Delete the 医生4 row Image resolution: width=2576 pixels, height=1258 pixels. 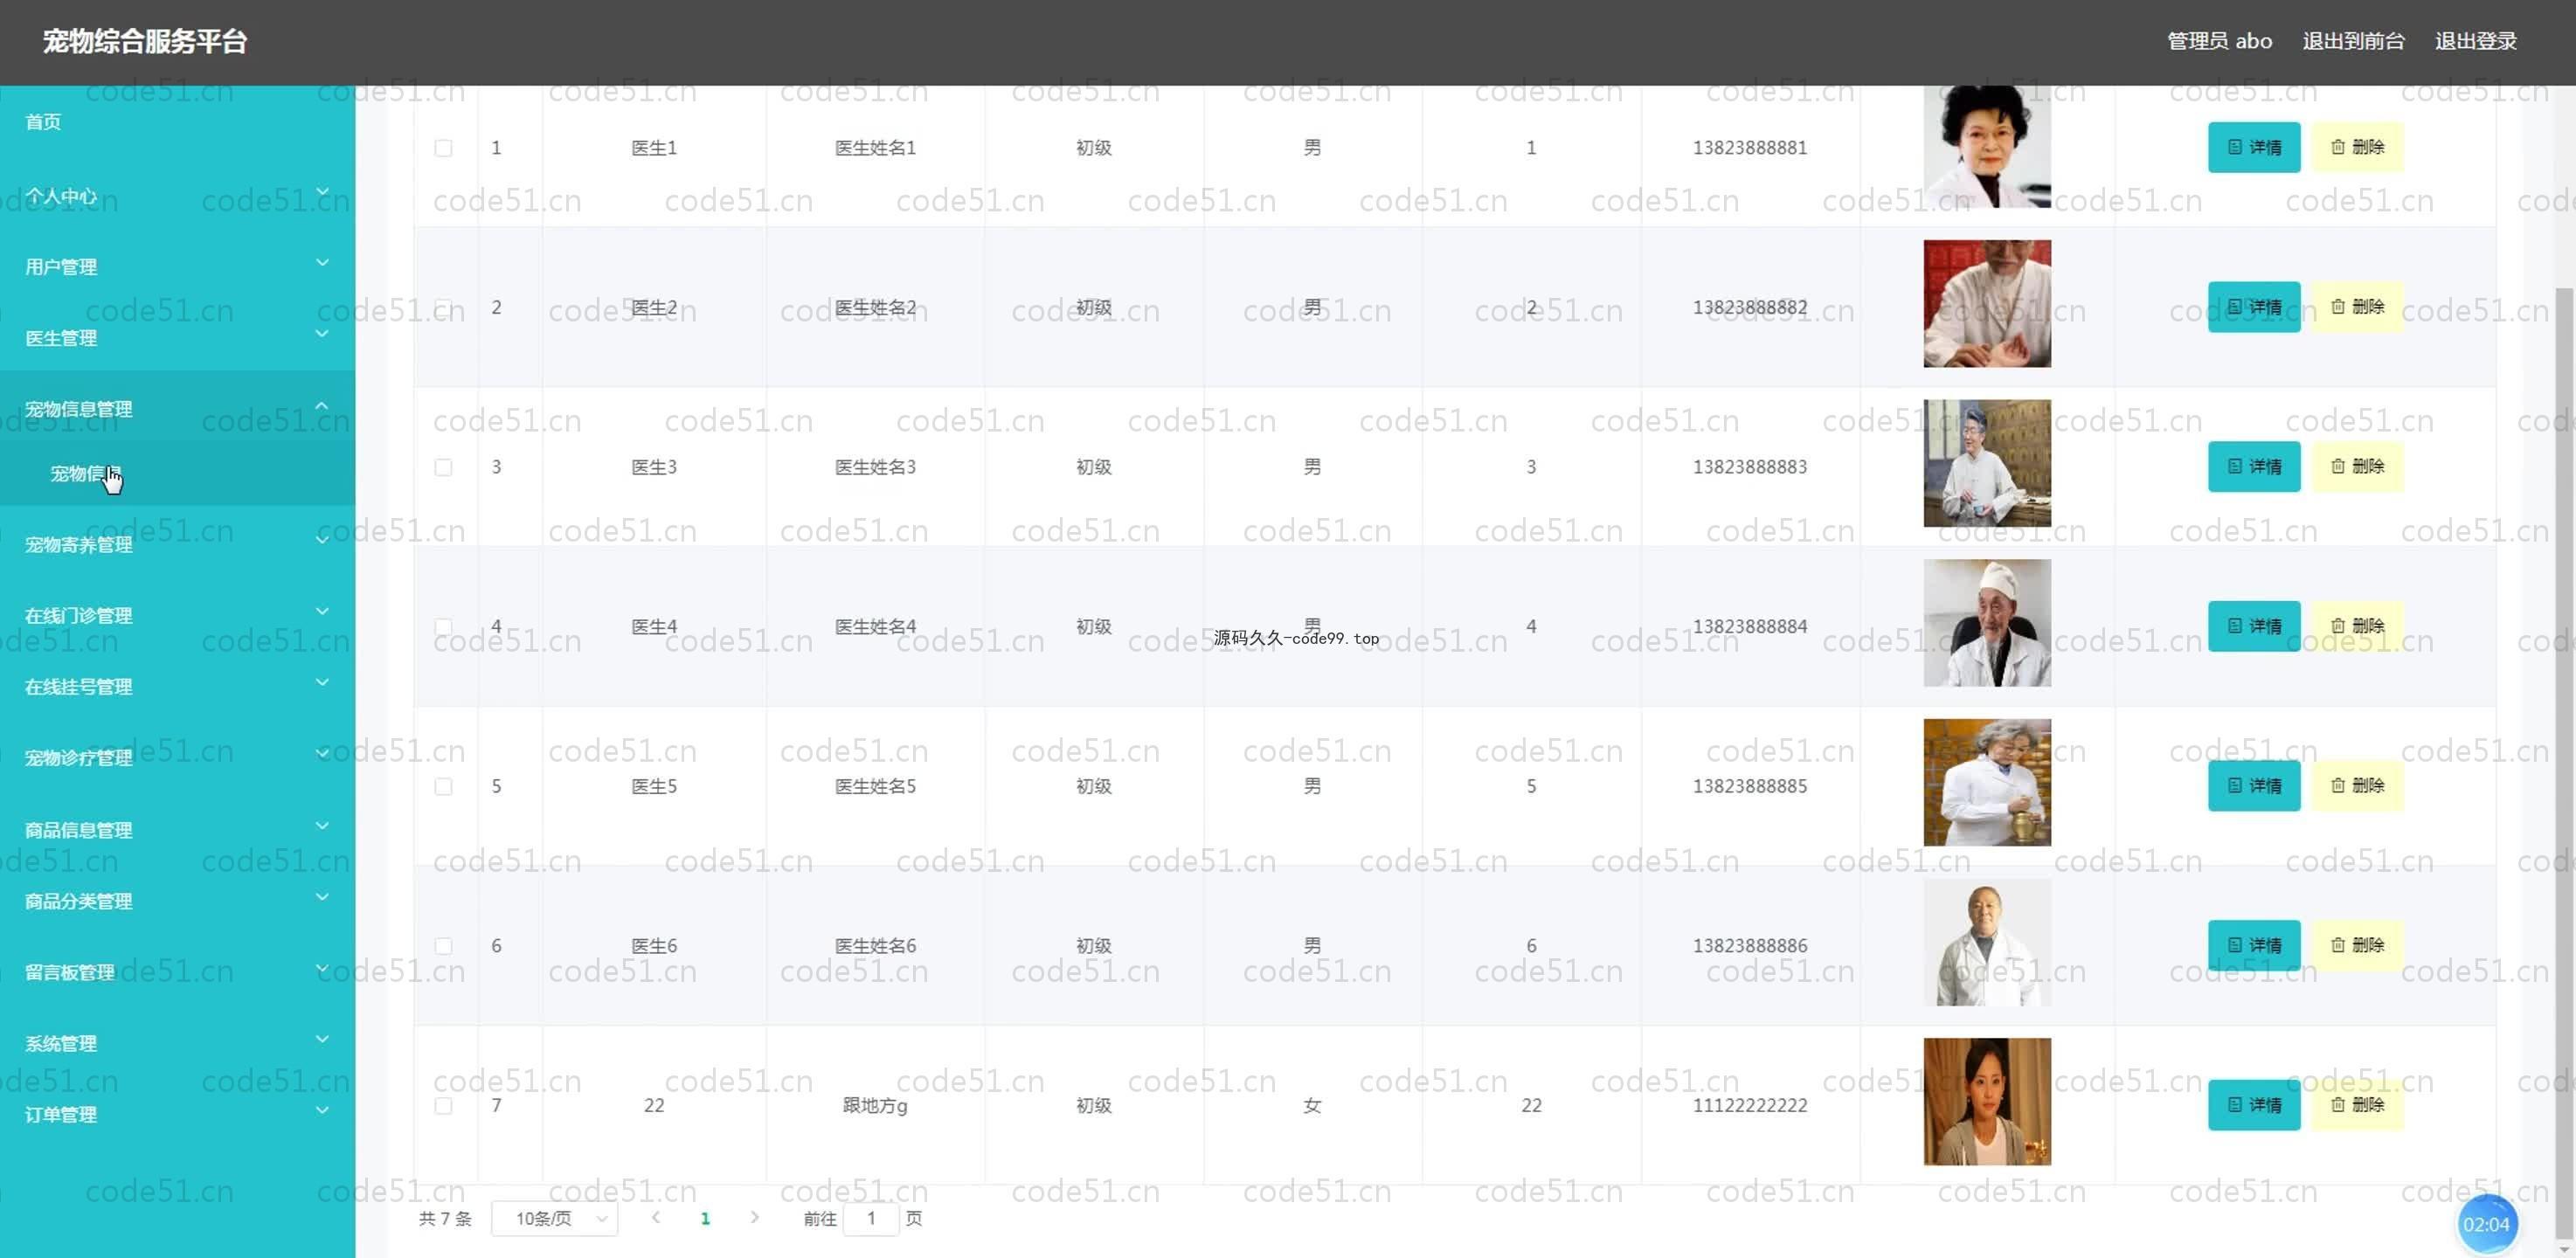click(x=2357, y=626)
